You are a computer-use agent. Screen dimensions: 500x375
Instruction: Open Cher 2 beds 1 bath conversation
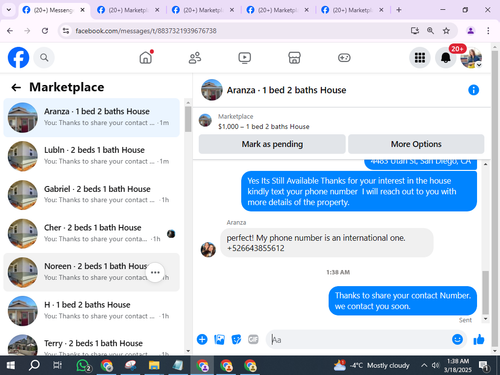tap(91, 233)
